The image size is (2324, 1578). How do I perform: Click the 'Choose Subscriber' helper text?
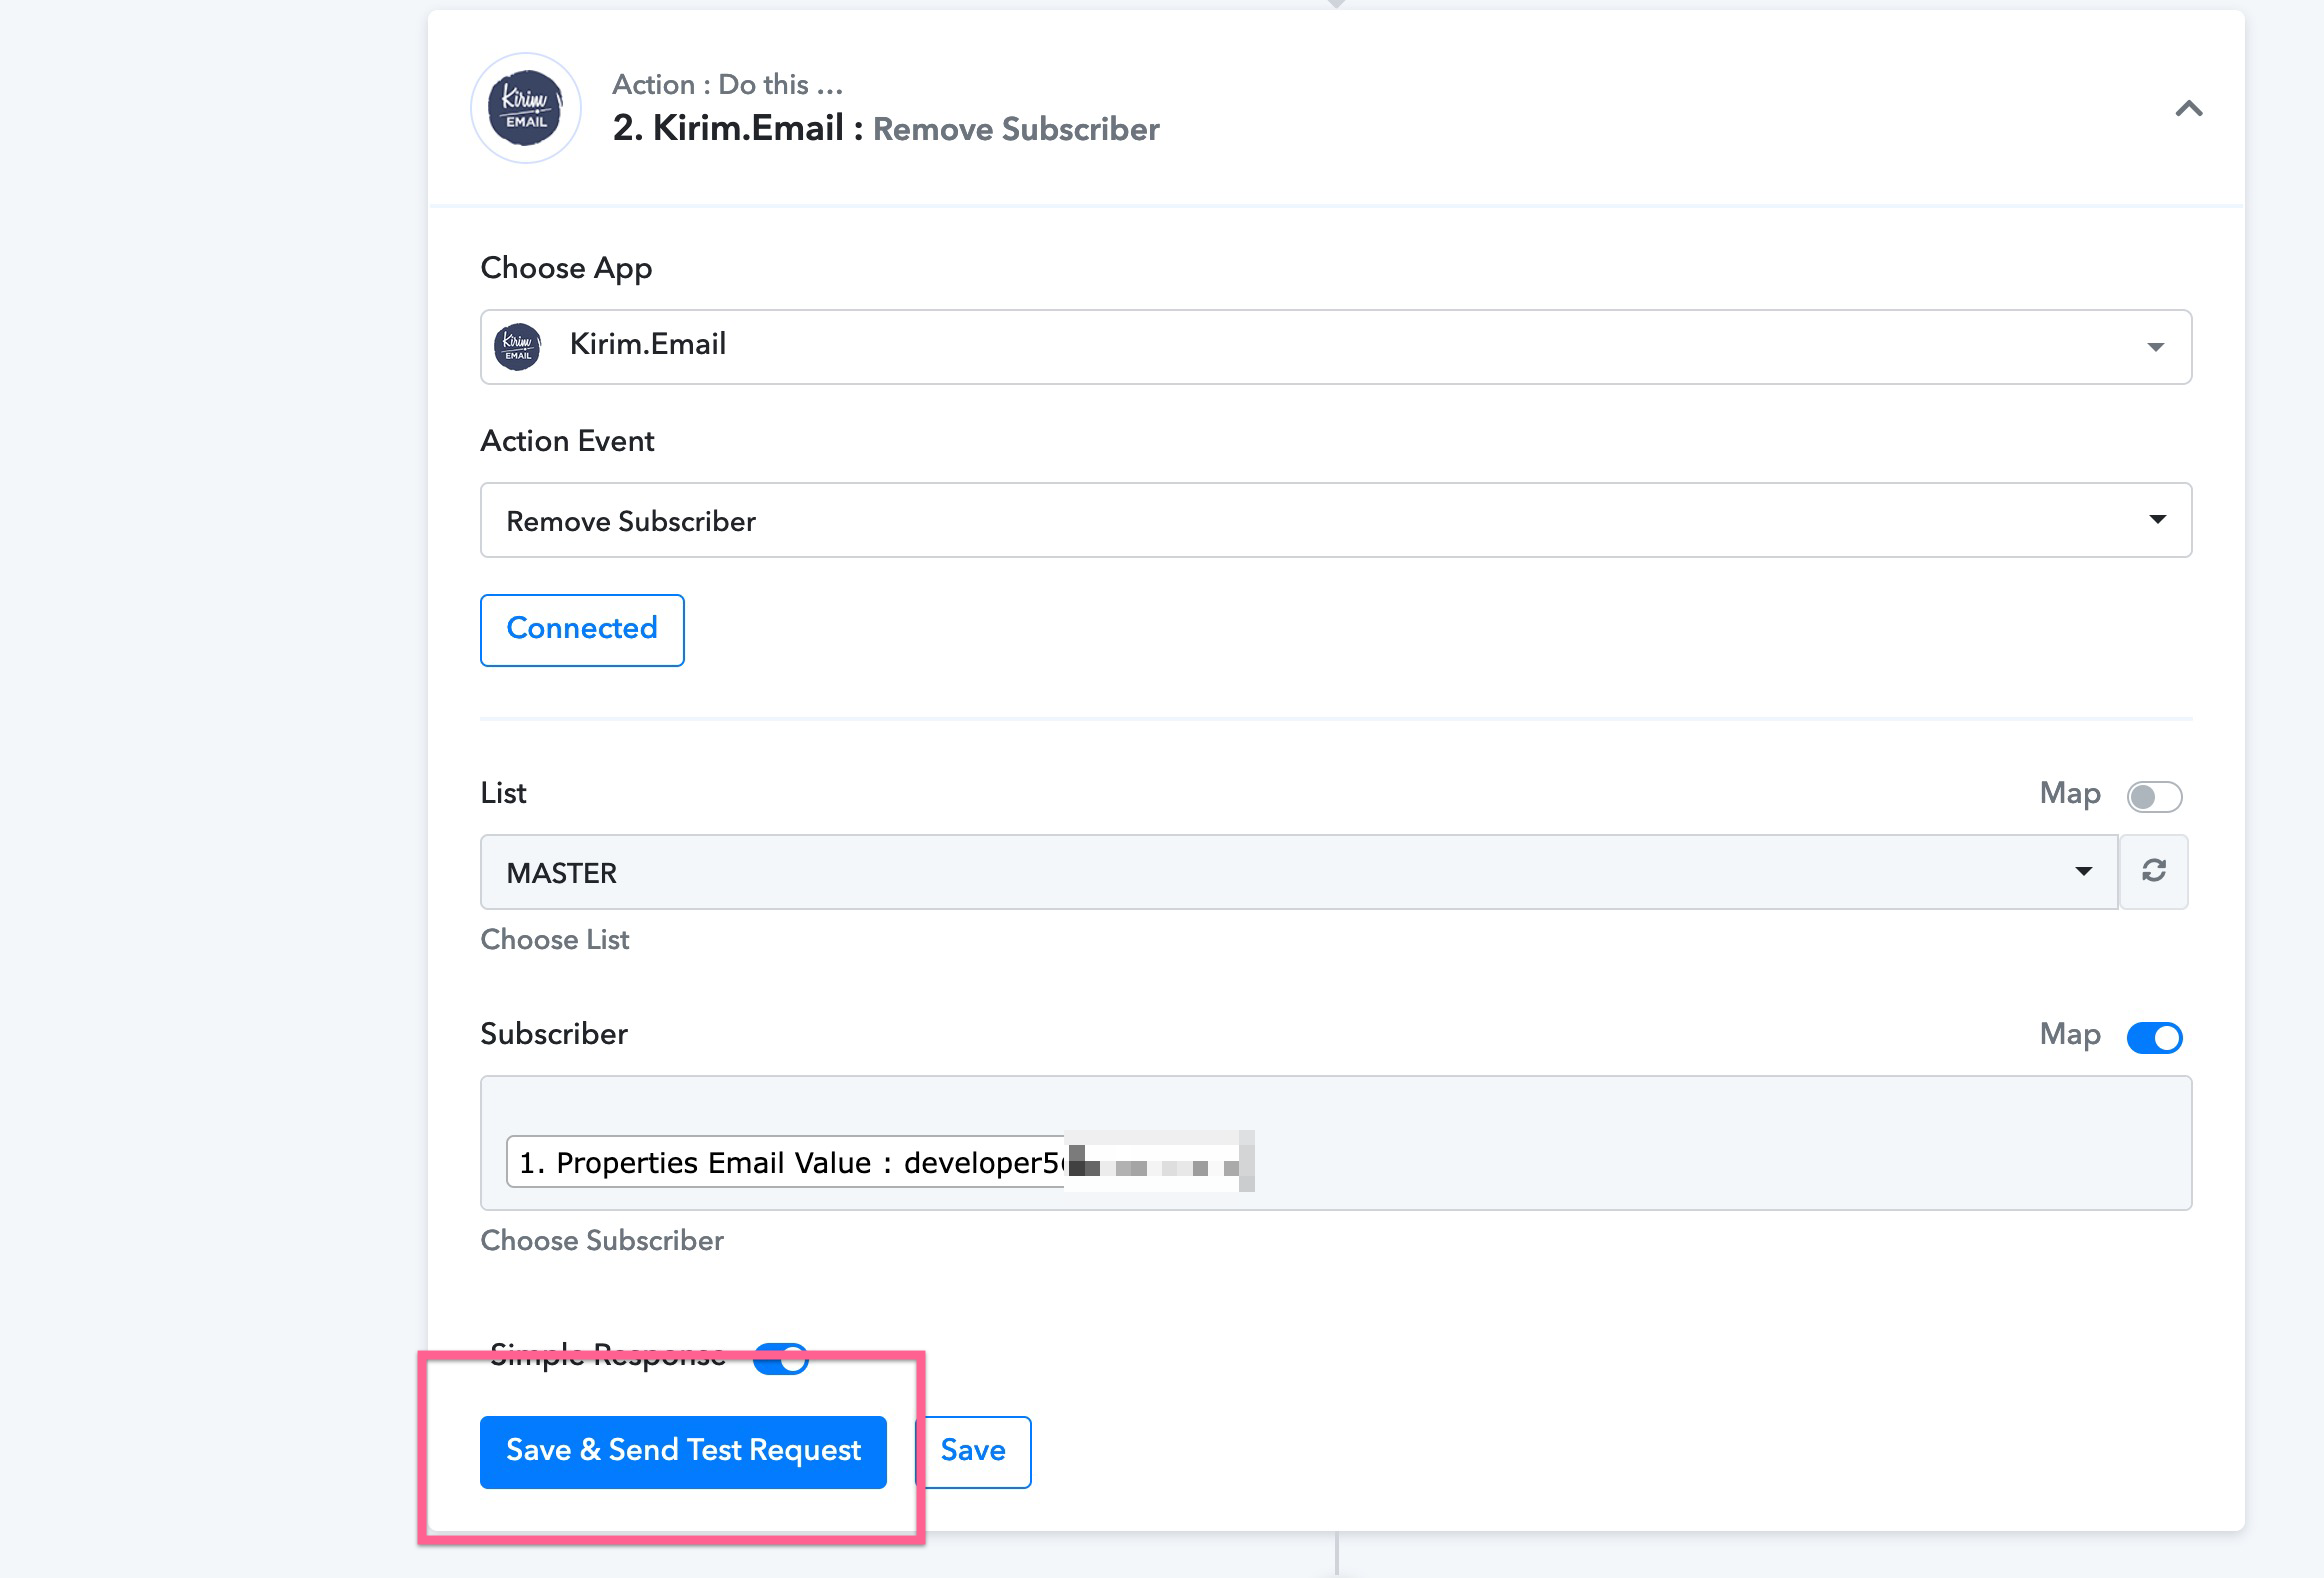click(x=602, y=1241)
